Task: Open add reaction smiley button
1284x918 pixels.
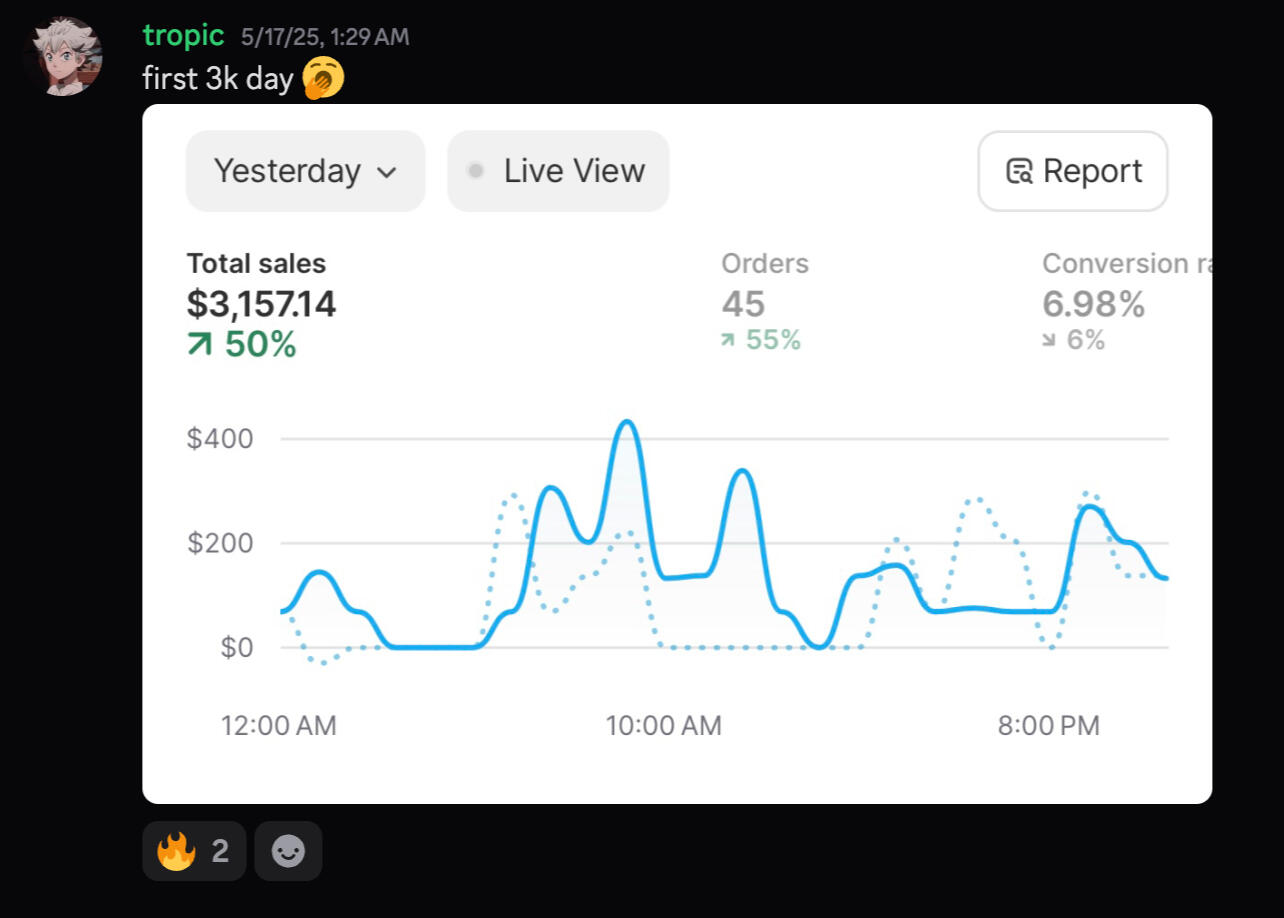Action: [288, 852]
